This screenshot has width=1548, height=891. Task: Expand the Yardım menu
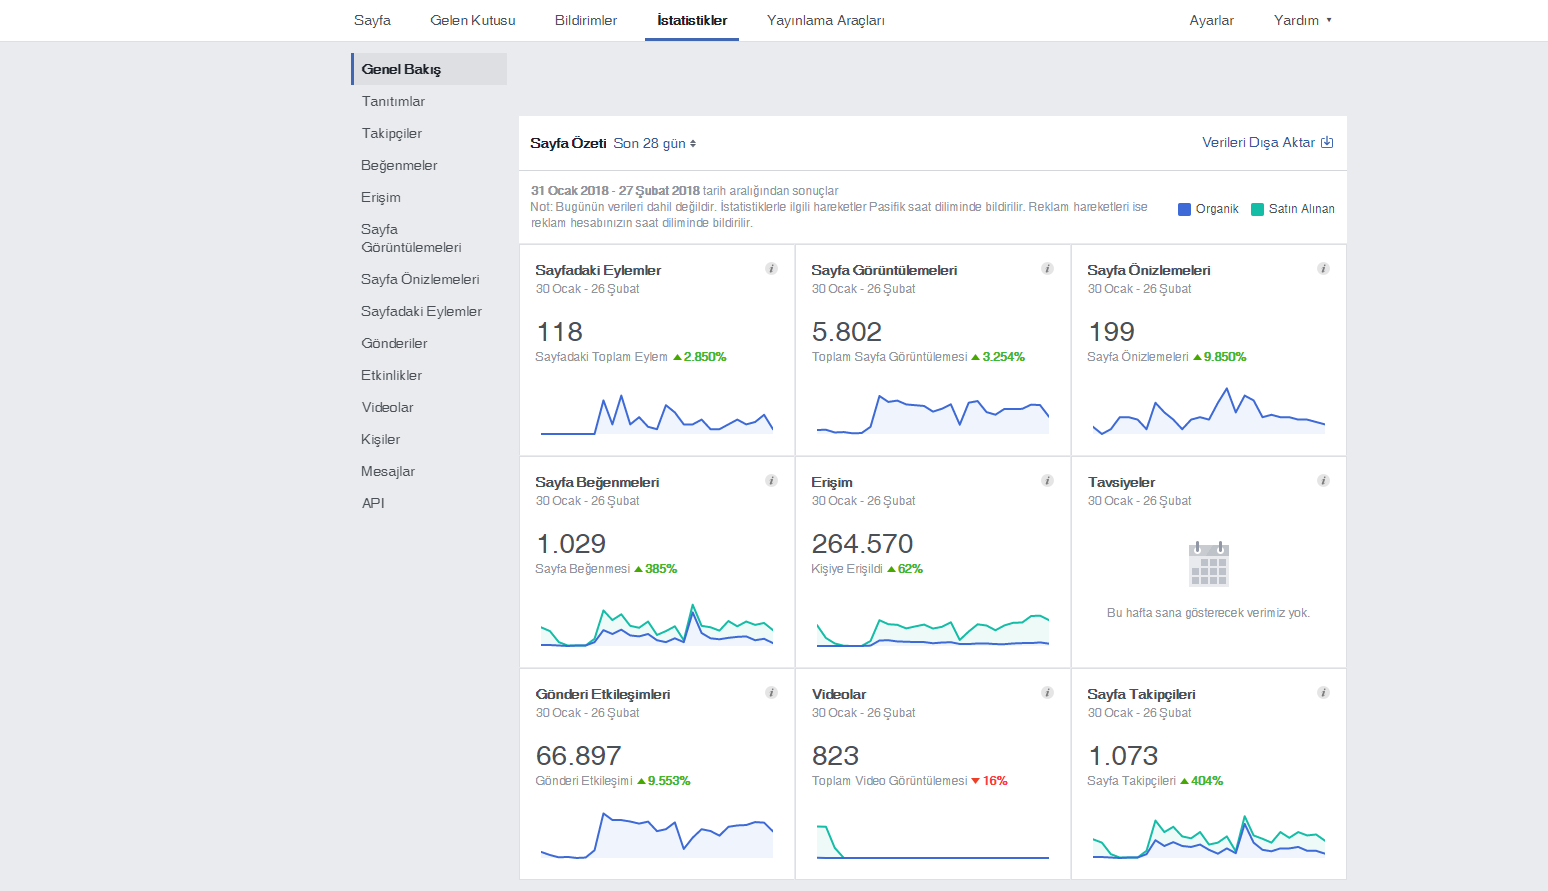(x=1302, y=20)
